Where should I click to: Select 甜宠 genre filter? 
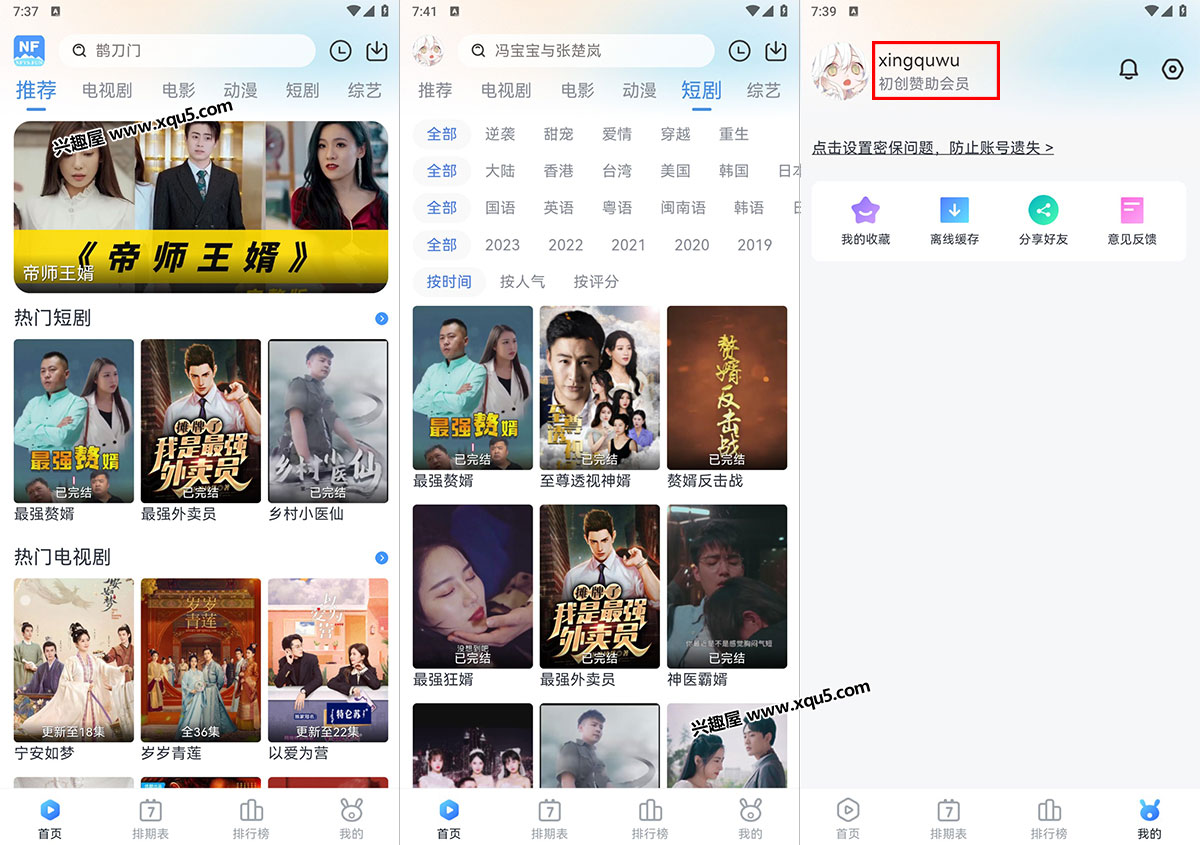tap(558, 134)
